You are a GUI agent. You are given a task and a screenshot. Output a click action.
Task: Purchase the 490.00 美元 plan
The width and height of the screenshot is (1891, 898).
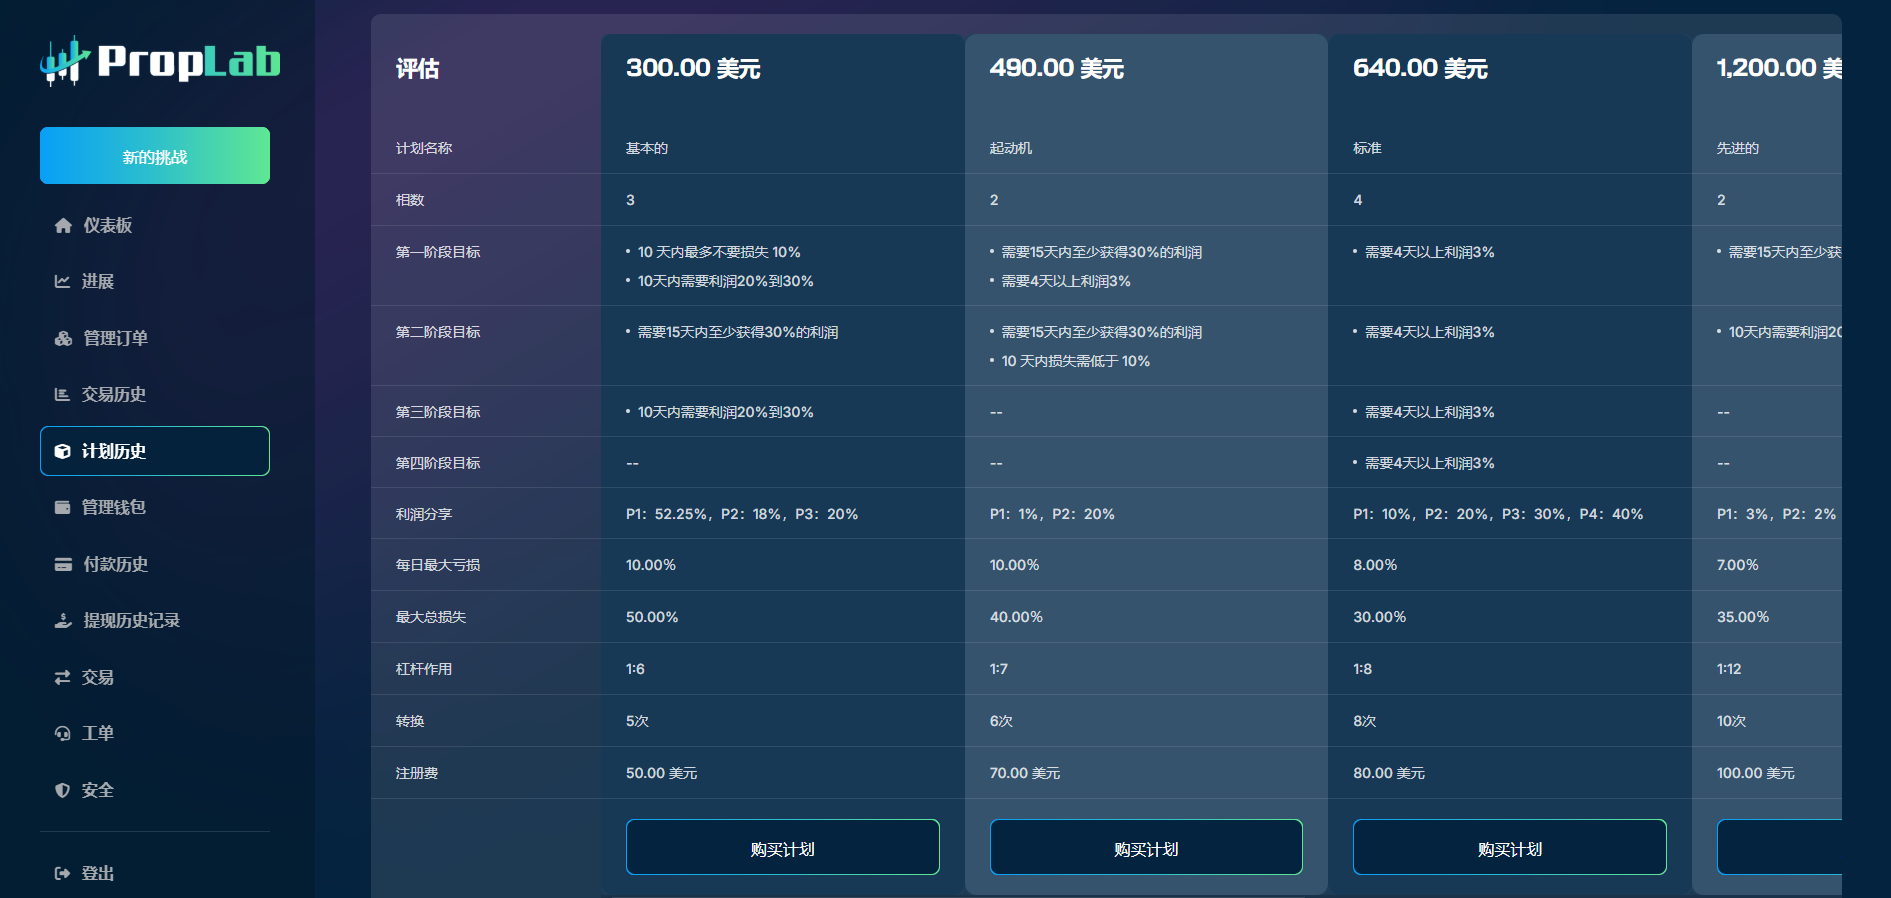click(1146, 848)
